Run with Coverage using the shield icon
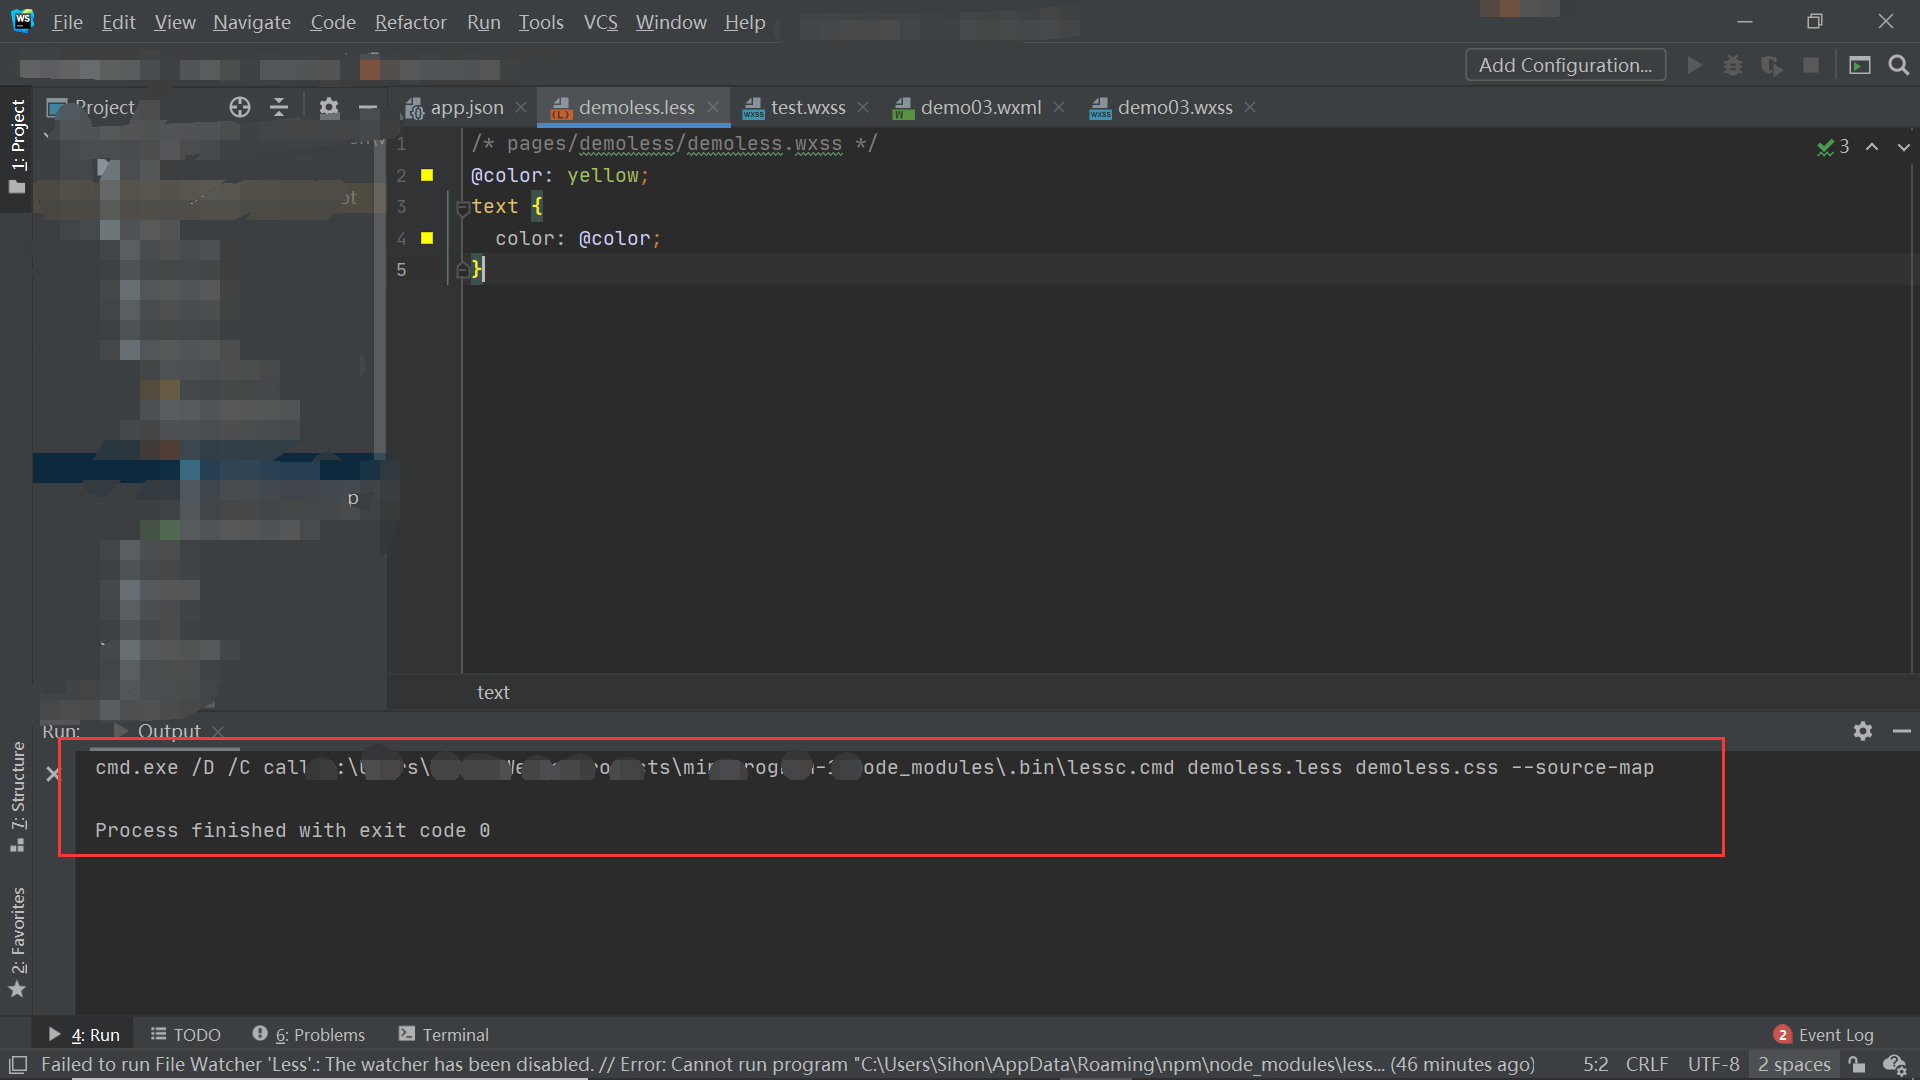 [x=1772, y=64]
